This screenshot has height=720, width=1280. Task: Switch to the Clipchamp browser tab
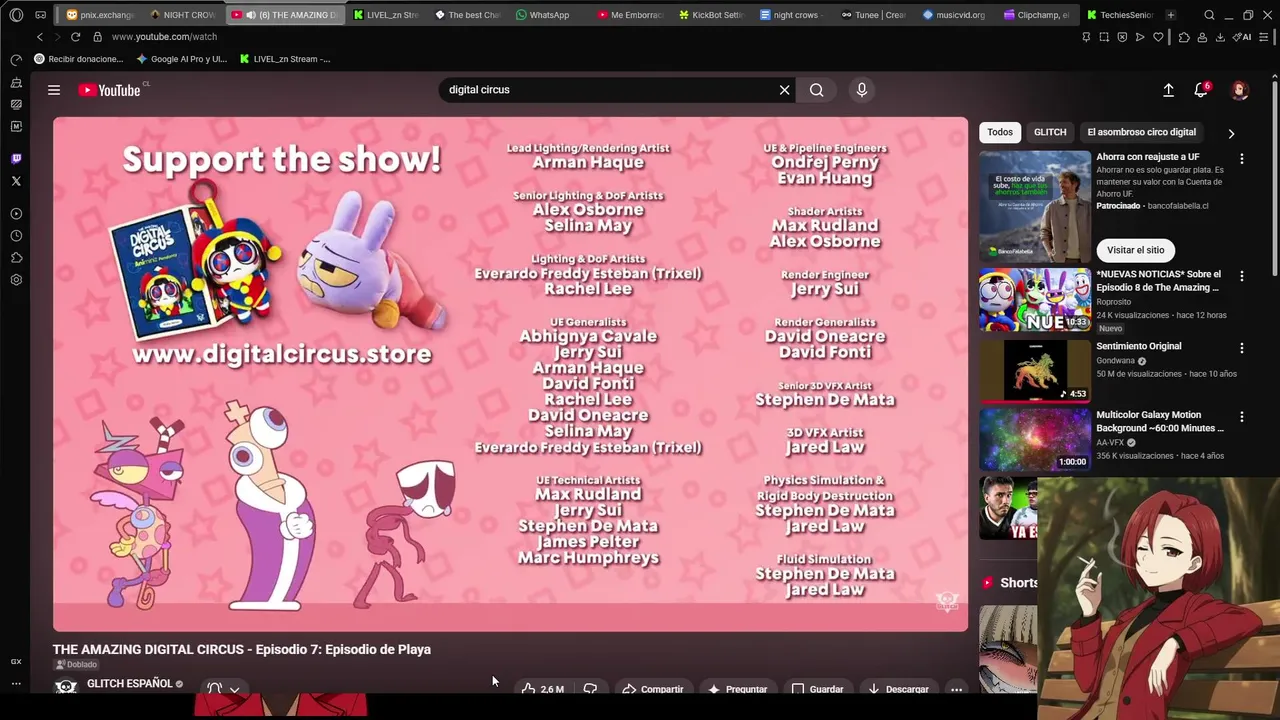pos(1036,15)
